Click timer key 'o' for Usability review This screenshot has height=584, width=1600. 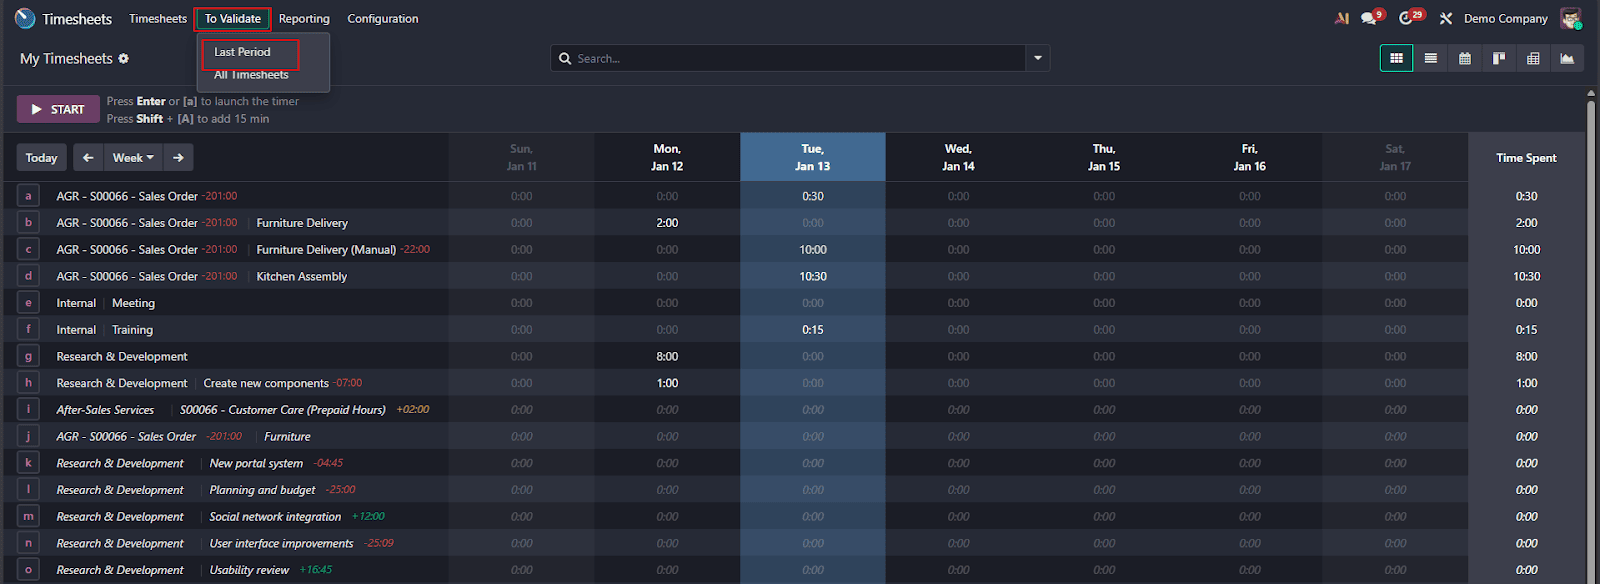coord(28,570)
